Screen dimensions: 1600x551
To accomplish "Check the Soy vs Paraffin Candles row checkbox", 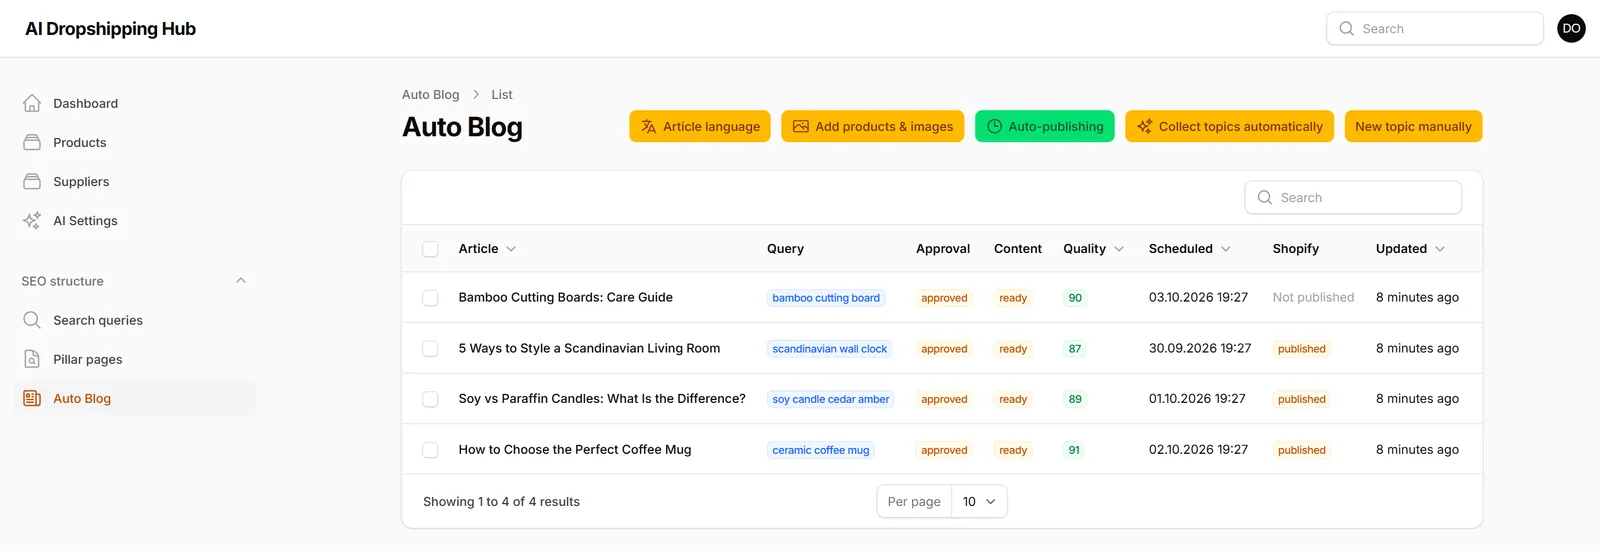I will [430, 399].
